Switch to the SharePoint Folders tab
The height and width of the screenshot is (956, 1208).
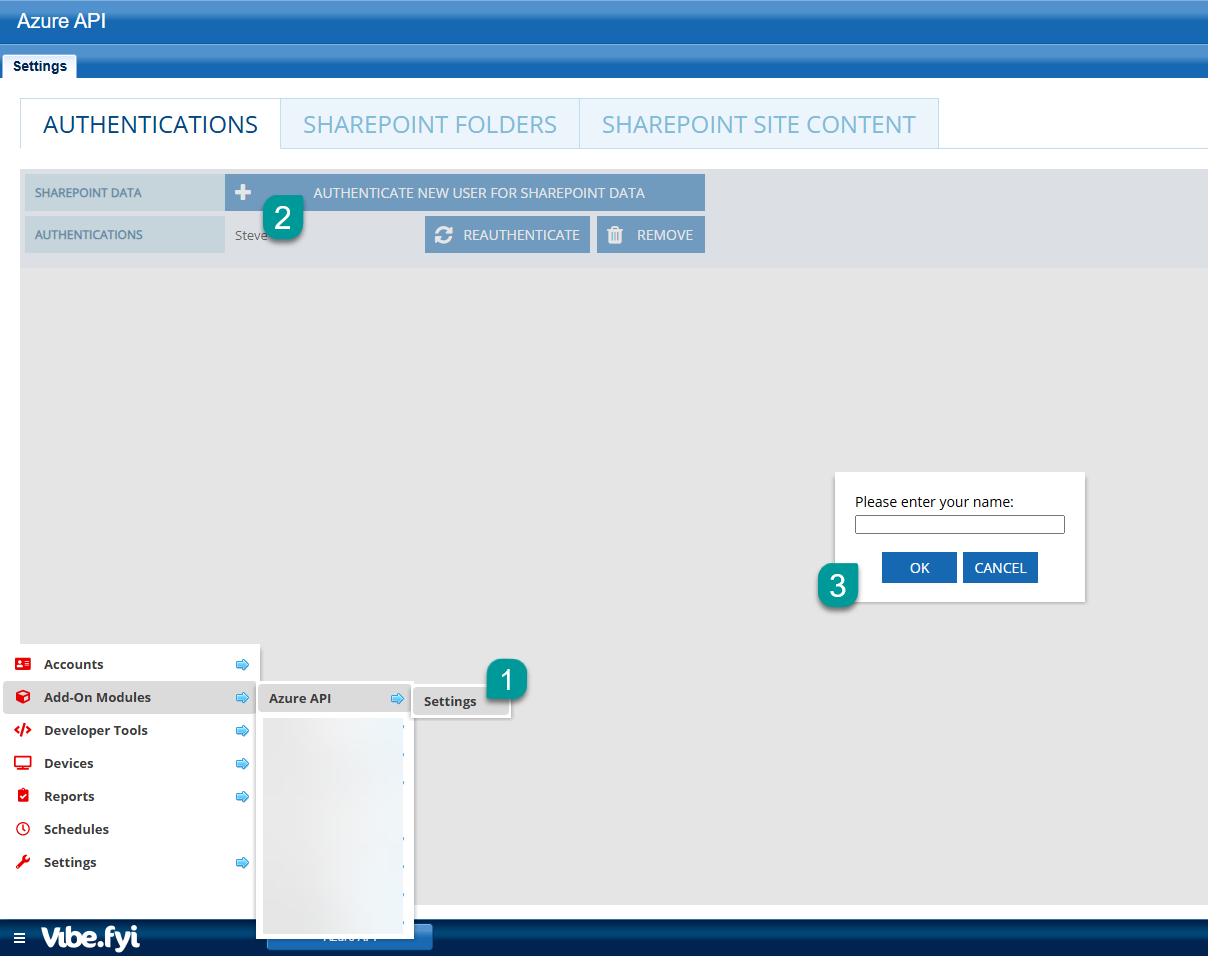[430, 124]
